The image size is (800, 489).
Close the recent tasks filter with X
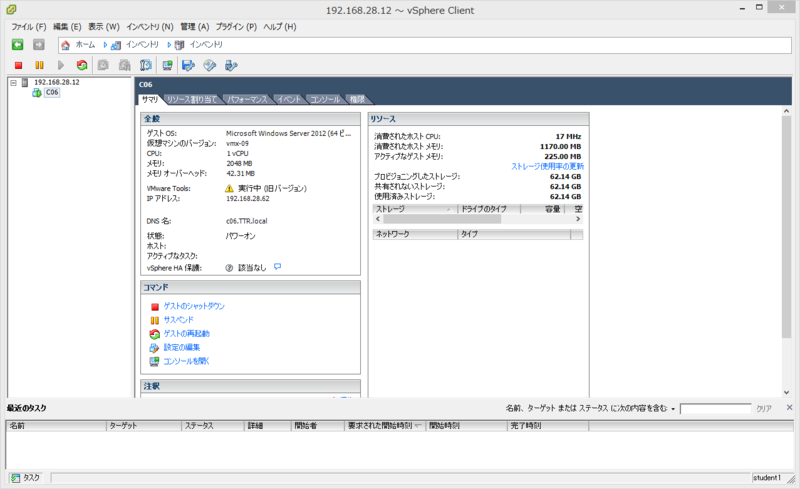pyautogui.click(x=789, y=407)
